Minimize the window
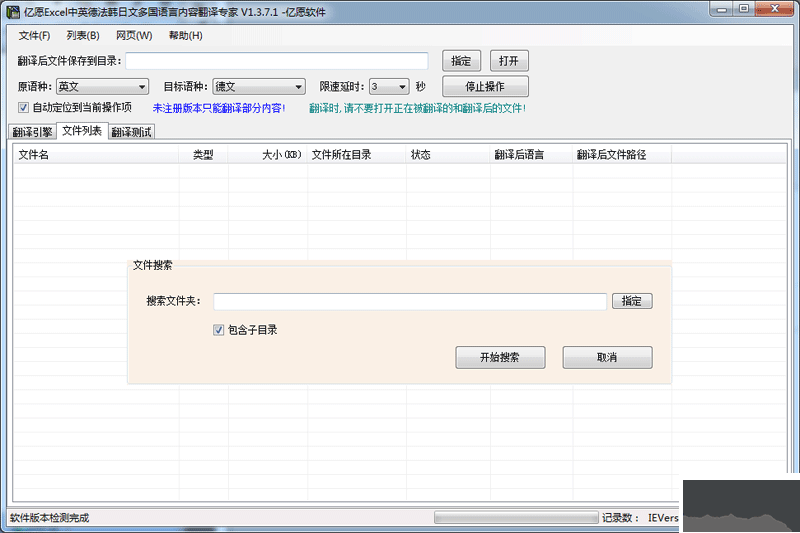800x533 pixels. tap(722, 8)
